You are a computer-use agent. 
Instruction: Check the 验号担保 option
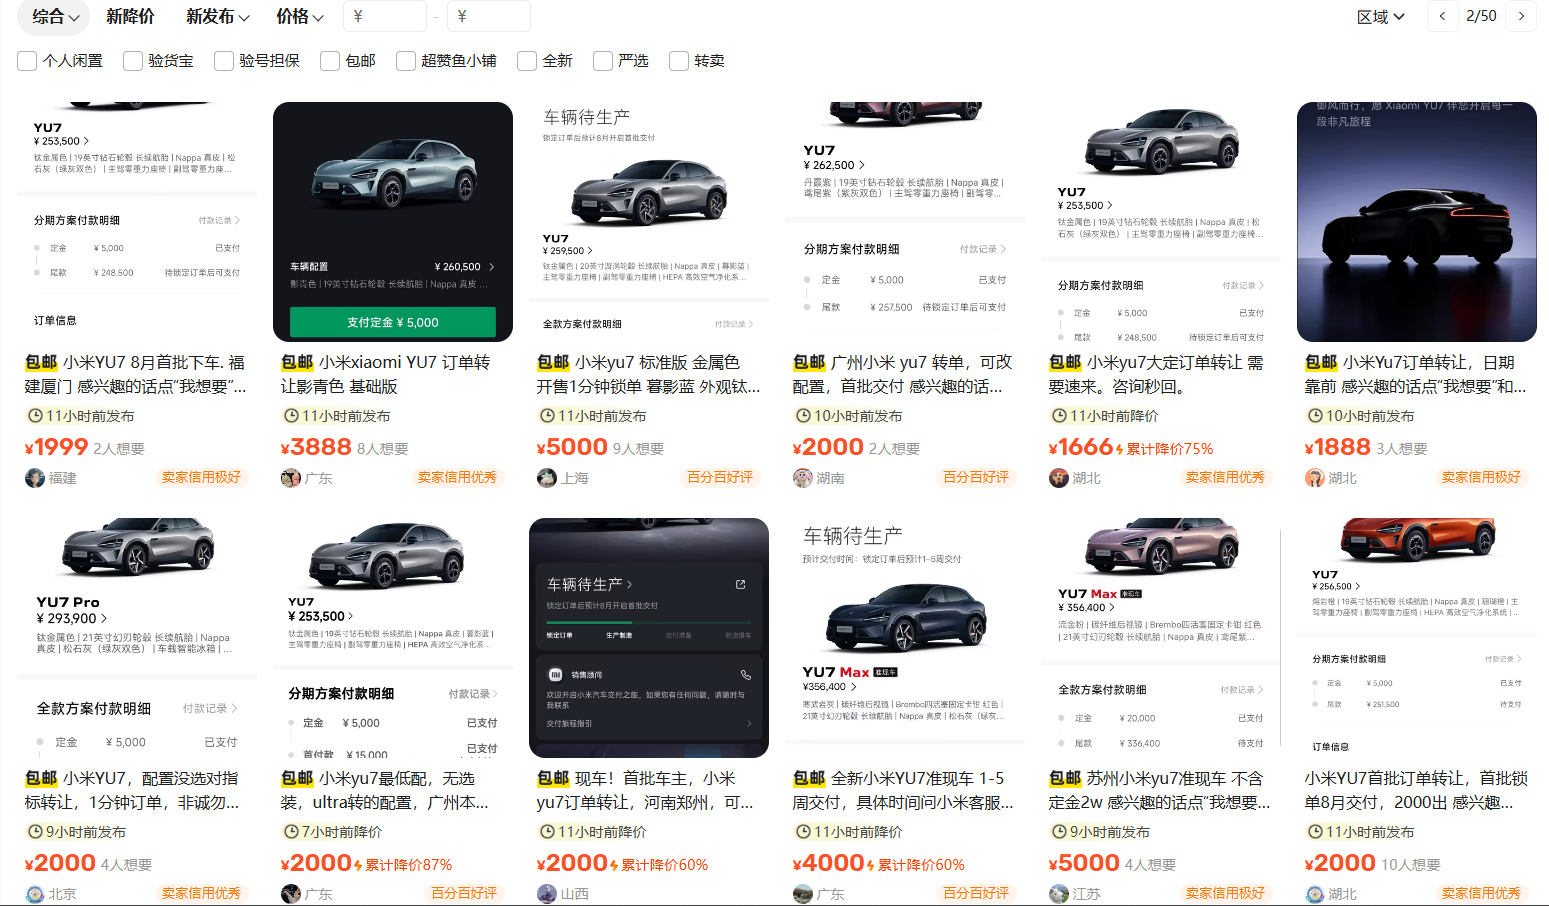pyautogui.click(x=224, y=61)
